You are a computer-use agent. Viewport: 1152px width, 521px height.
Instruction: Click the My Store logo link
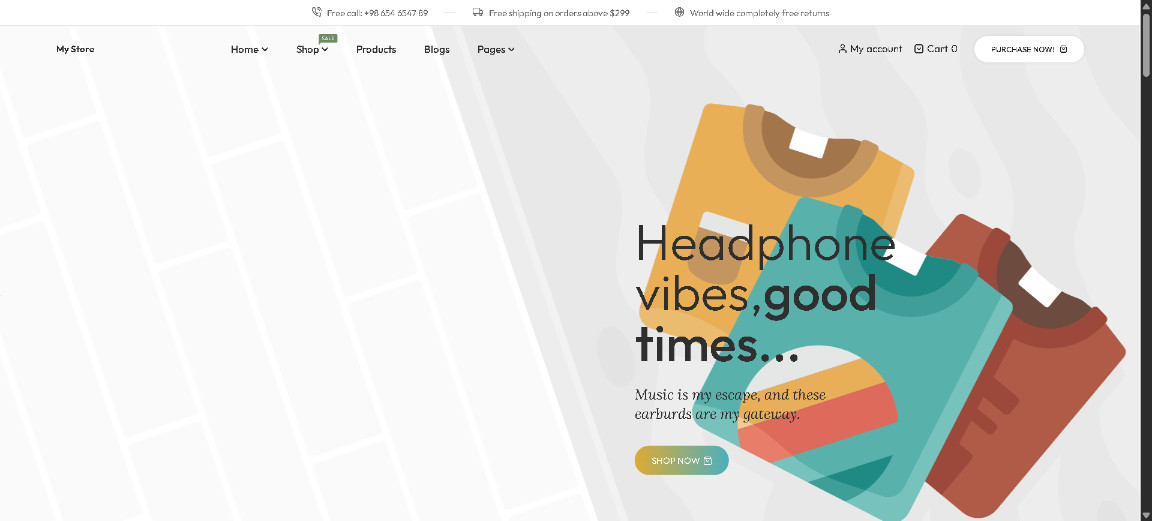point(75,49)
